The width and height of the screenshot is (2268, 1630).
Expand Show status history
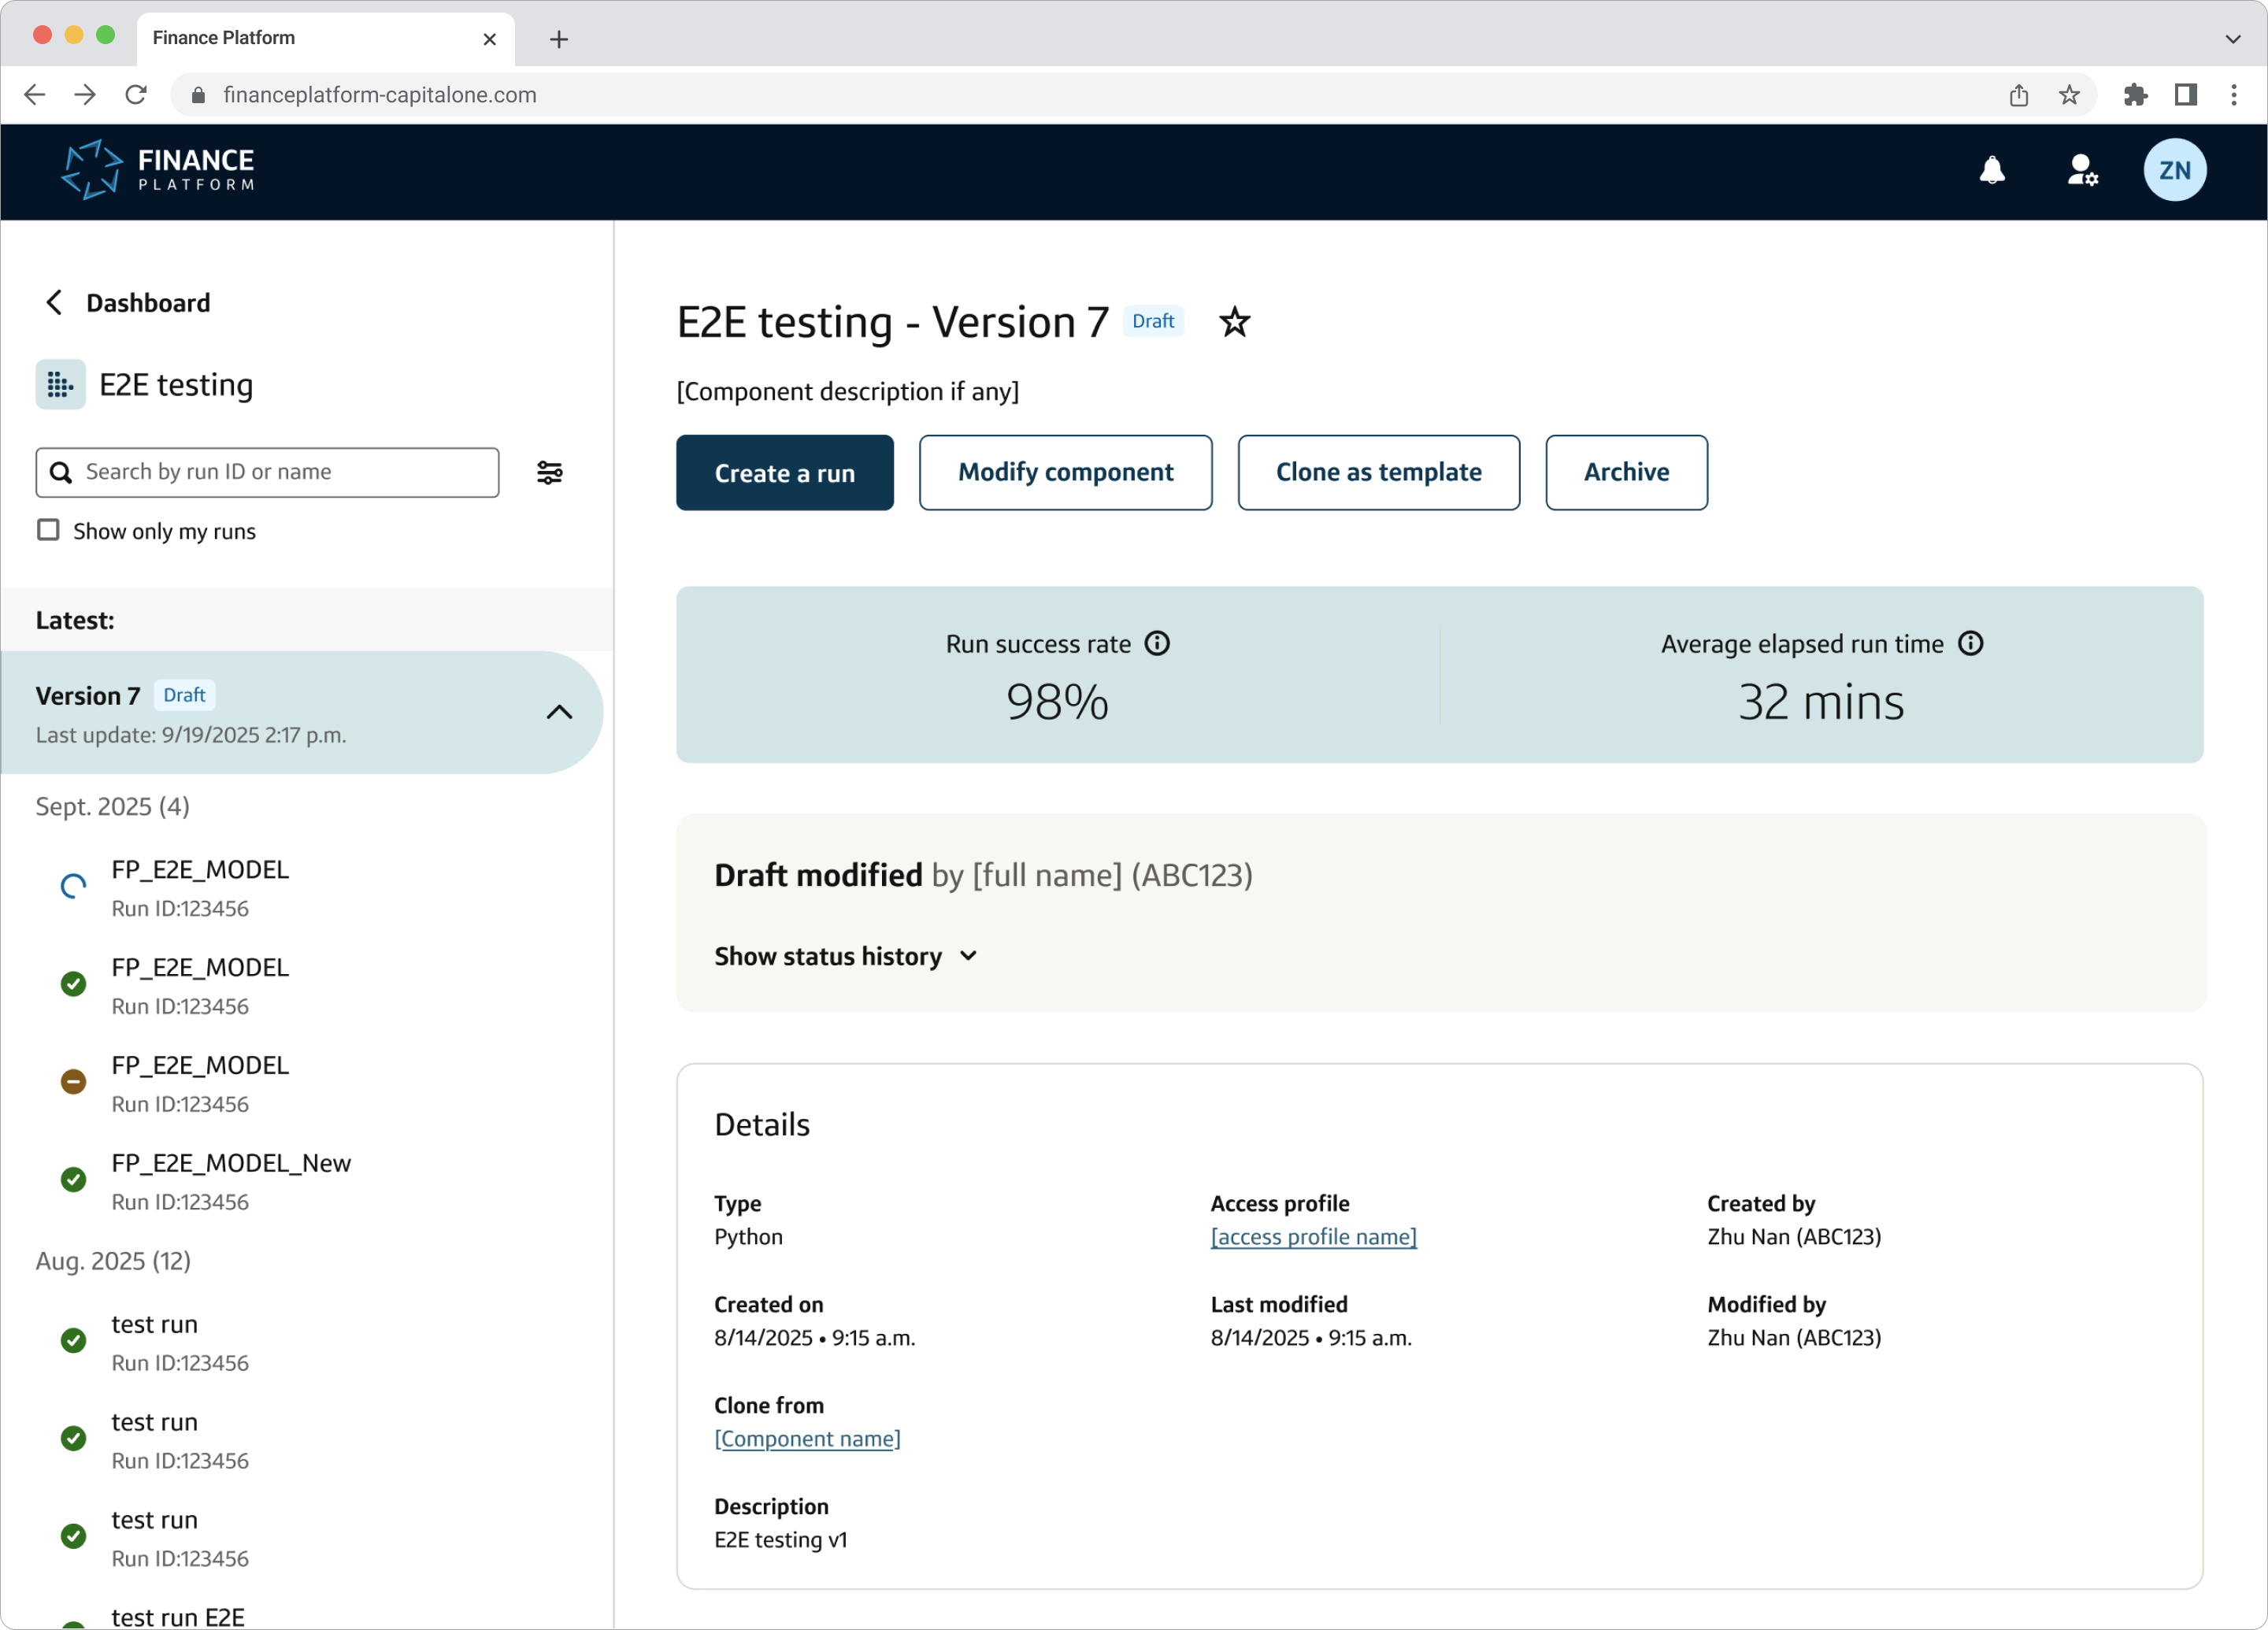coord(846,957)
